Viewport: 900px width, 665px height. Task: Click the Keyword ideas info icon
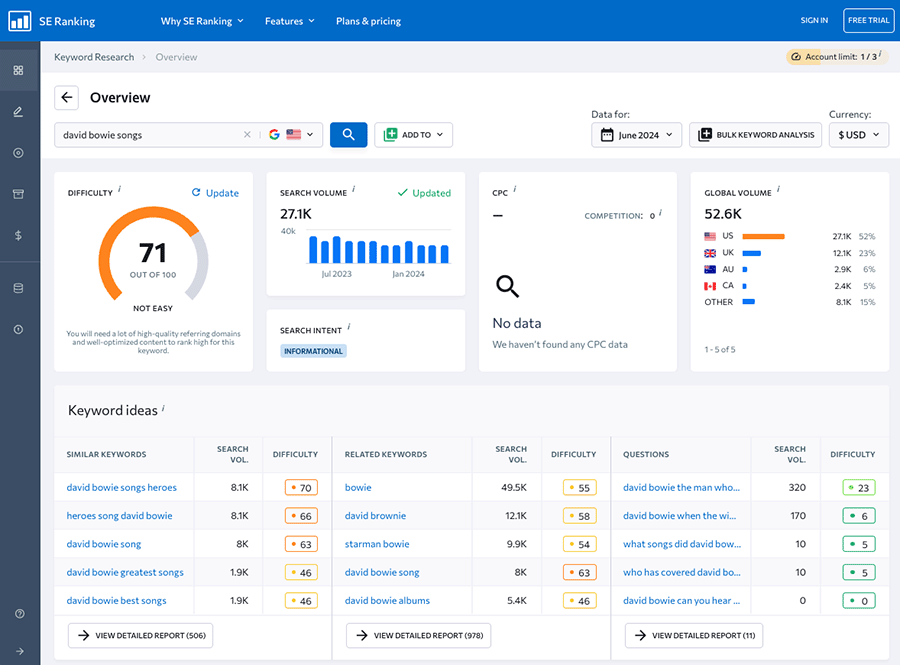pyautogui.click(x=163, y=408)
